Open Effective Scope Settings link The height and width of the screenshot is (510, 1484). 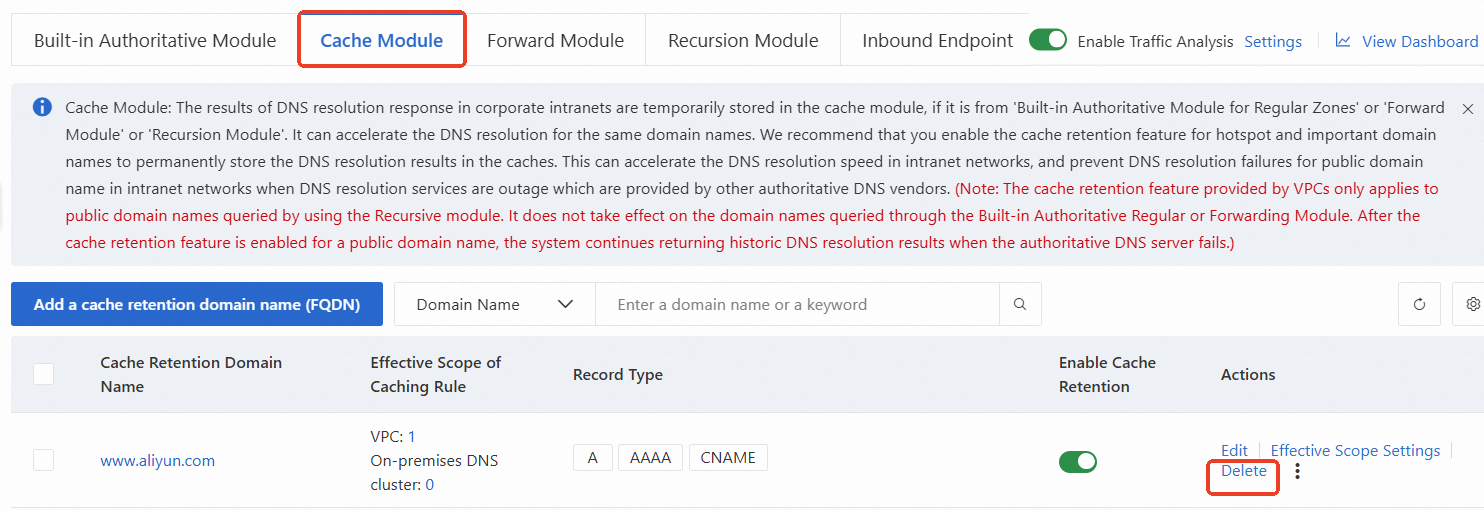(x=1355, y=451)
